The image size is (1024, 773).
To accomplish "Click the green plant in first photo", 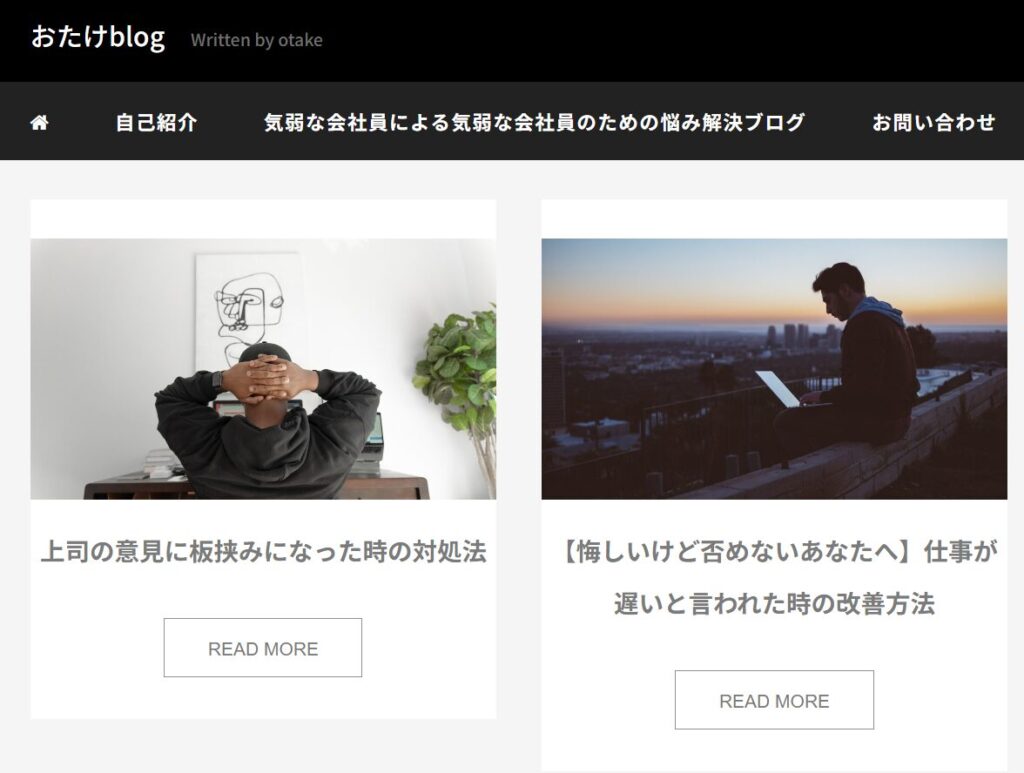I will pyautogui.click(x=457, y=372).
